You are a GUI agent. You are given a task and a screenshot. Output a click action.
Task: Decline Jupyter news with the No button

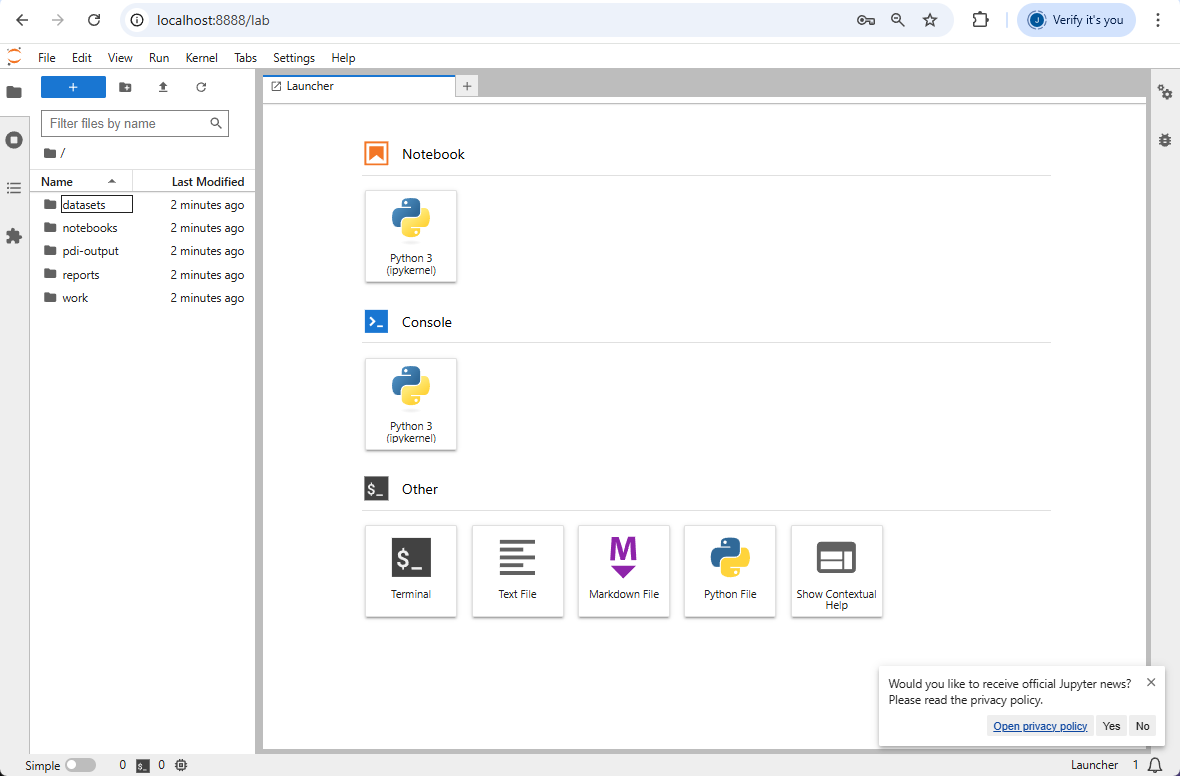coord(1142,726)
